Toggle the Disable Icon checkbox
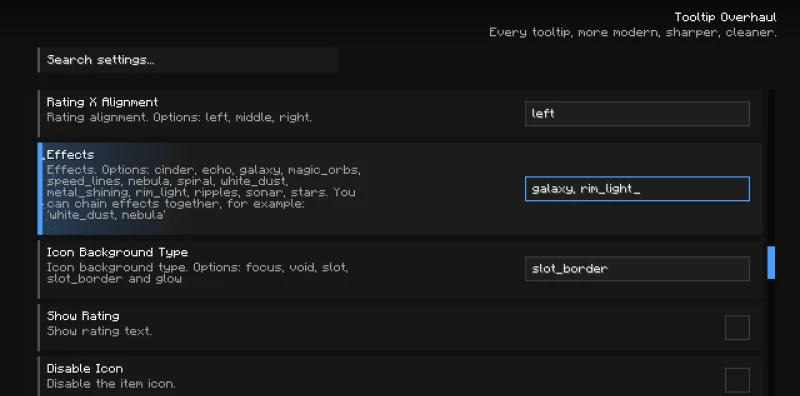800x396 pixels. 737,380
